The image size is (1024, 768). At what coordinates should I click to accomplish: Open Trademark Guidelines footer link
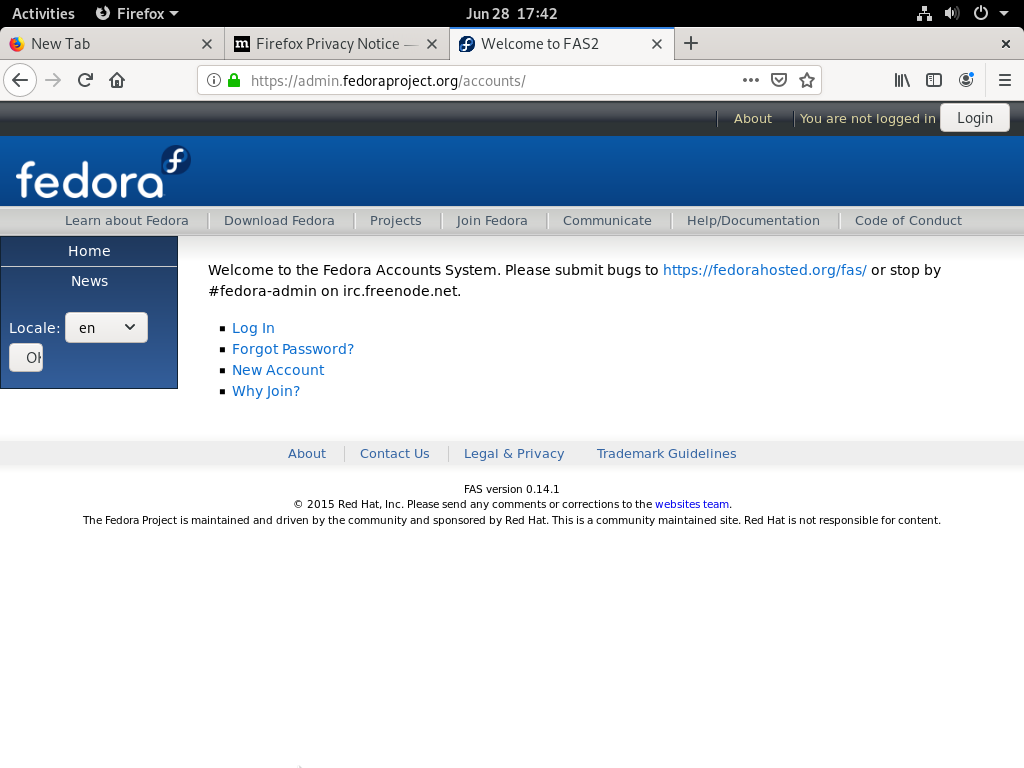pyautogui.click(x=666, y=454)
